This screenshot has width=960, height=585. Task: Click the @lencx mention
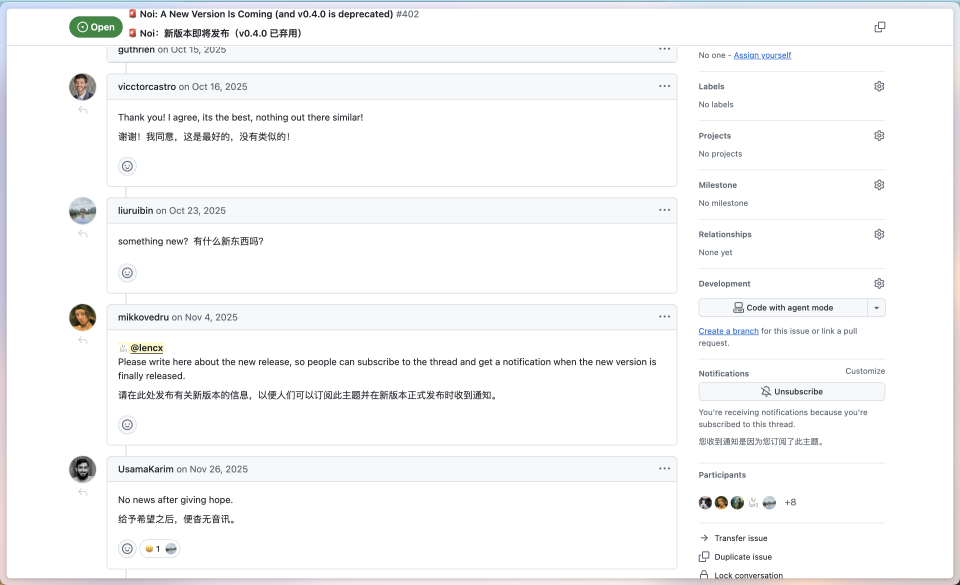click(x=146, y=348)
